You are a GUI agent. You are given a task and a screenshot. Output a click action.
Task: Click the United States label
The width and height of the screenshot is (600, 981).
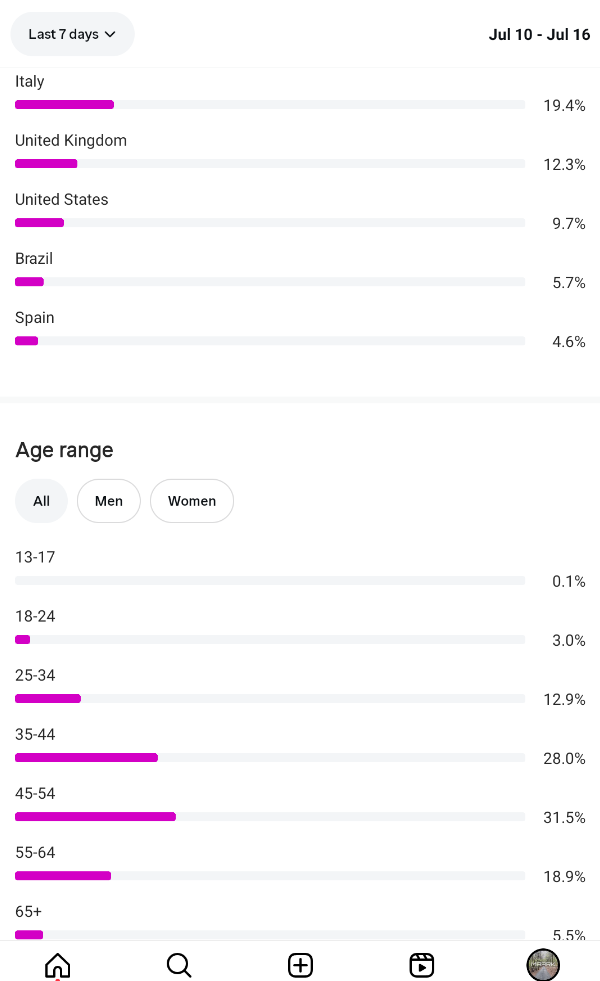pos(61,200)
